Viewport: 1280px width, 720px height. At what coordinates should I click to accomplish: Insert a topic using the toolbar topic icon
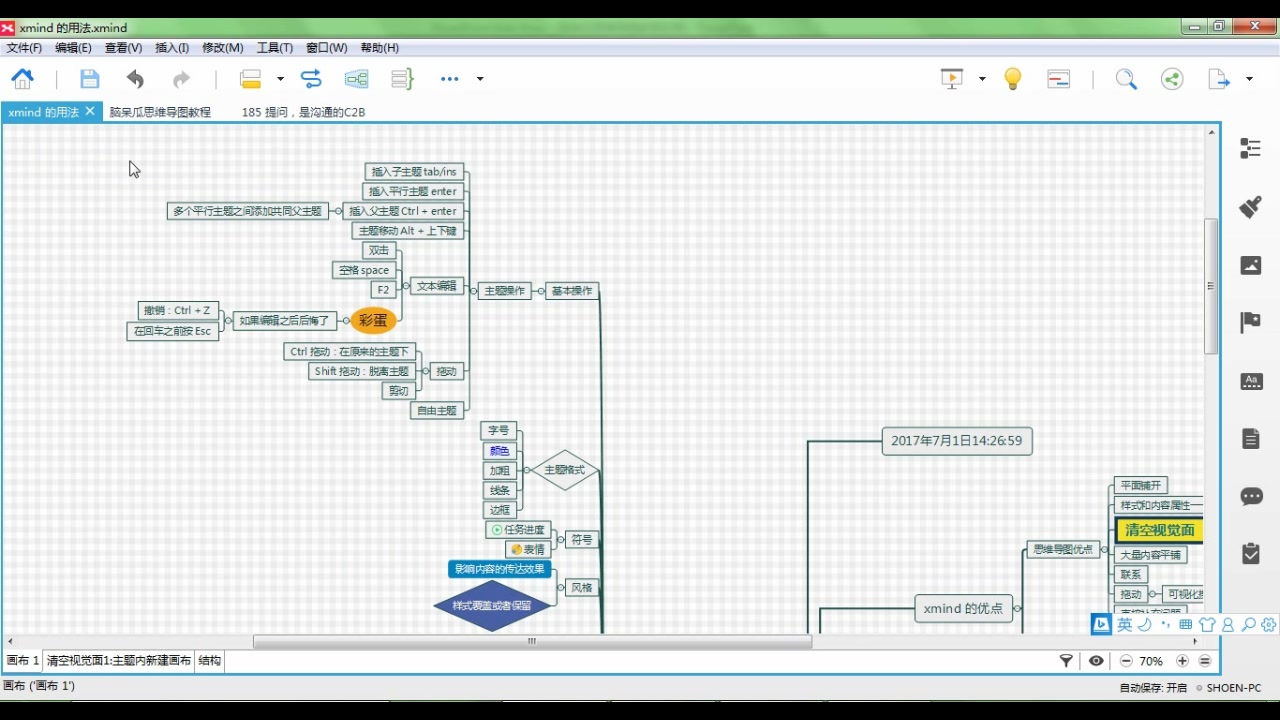click(x=250, y=79)
